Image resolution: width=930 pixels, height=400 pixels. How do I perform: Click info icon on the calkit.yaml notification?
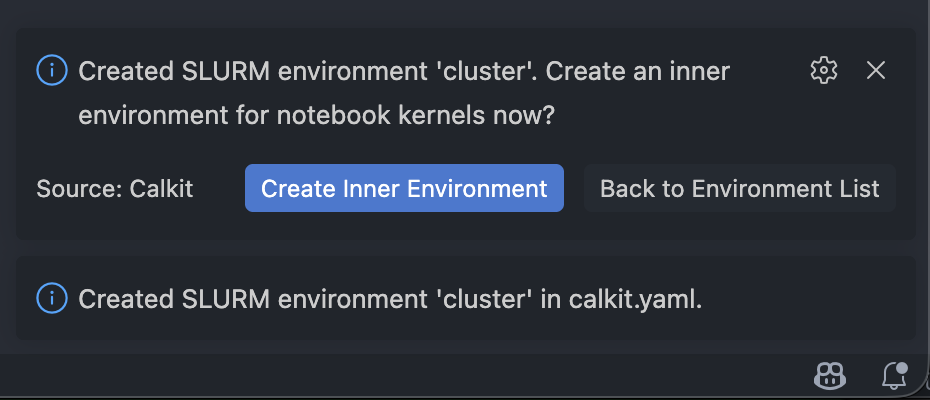(x=51, y=298)
